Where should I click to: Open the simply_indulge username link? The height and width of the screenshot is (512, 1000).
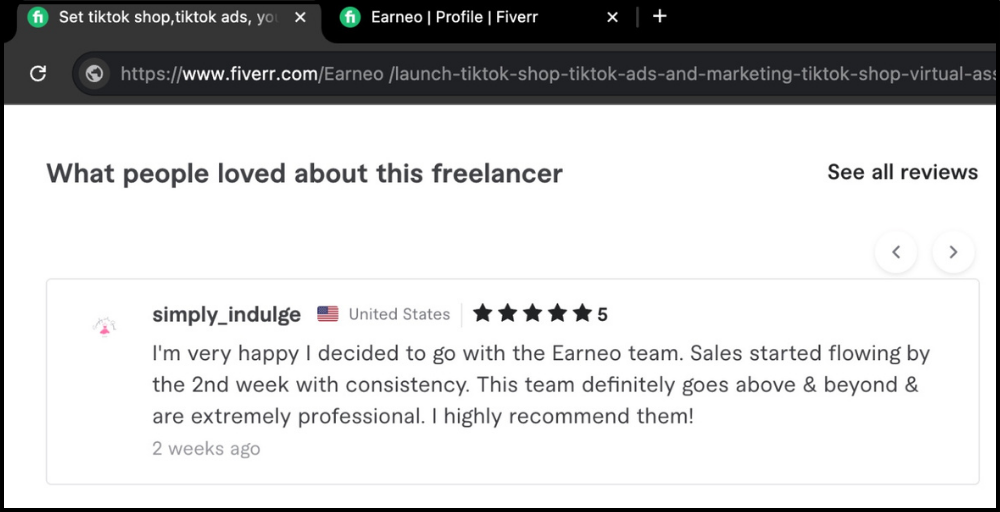tap(226, 314)
